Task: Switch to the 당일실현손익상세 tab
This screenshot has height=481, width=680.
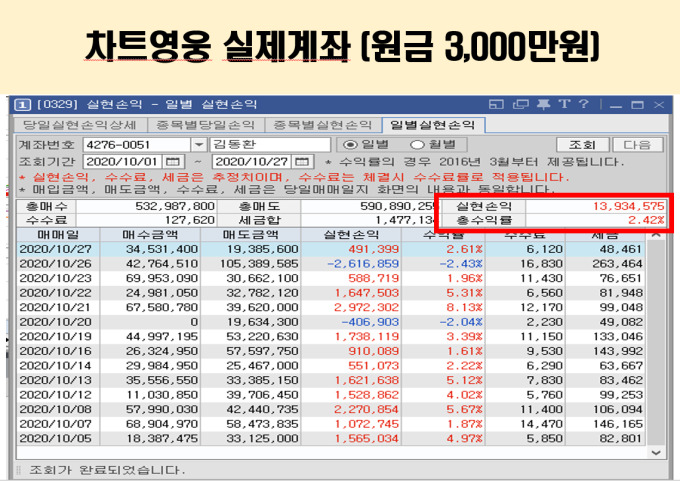Action: [x=78, y=125]
